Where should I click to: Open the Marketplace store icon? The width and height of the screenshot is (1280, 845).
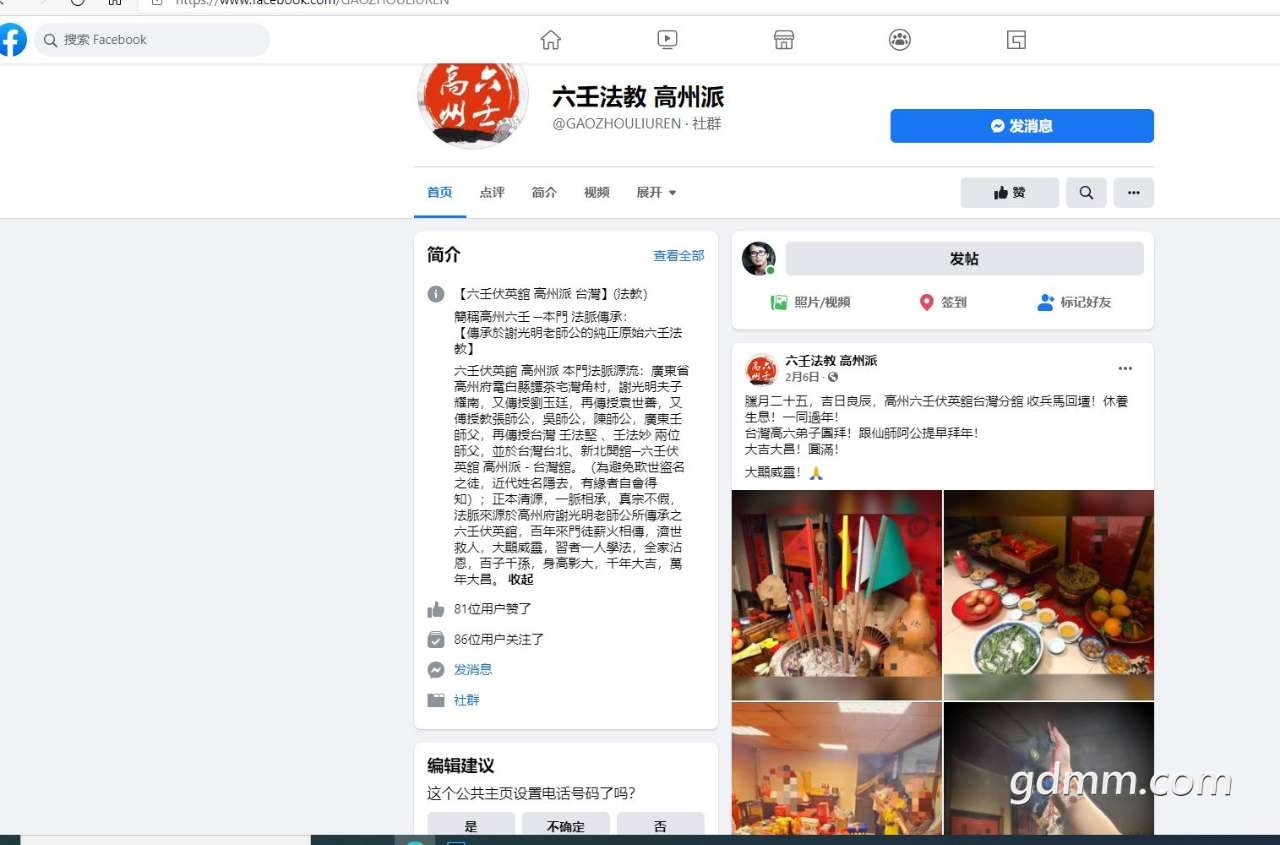click(x=784, y=40)
